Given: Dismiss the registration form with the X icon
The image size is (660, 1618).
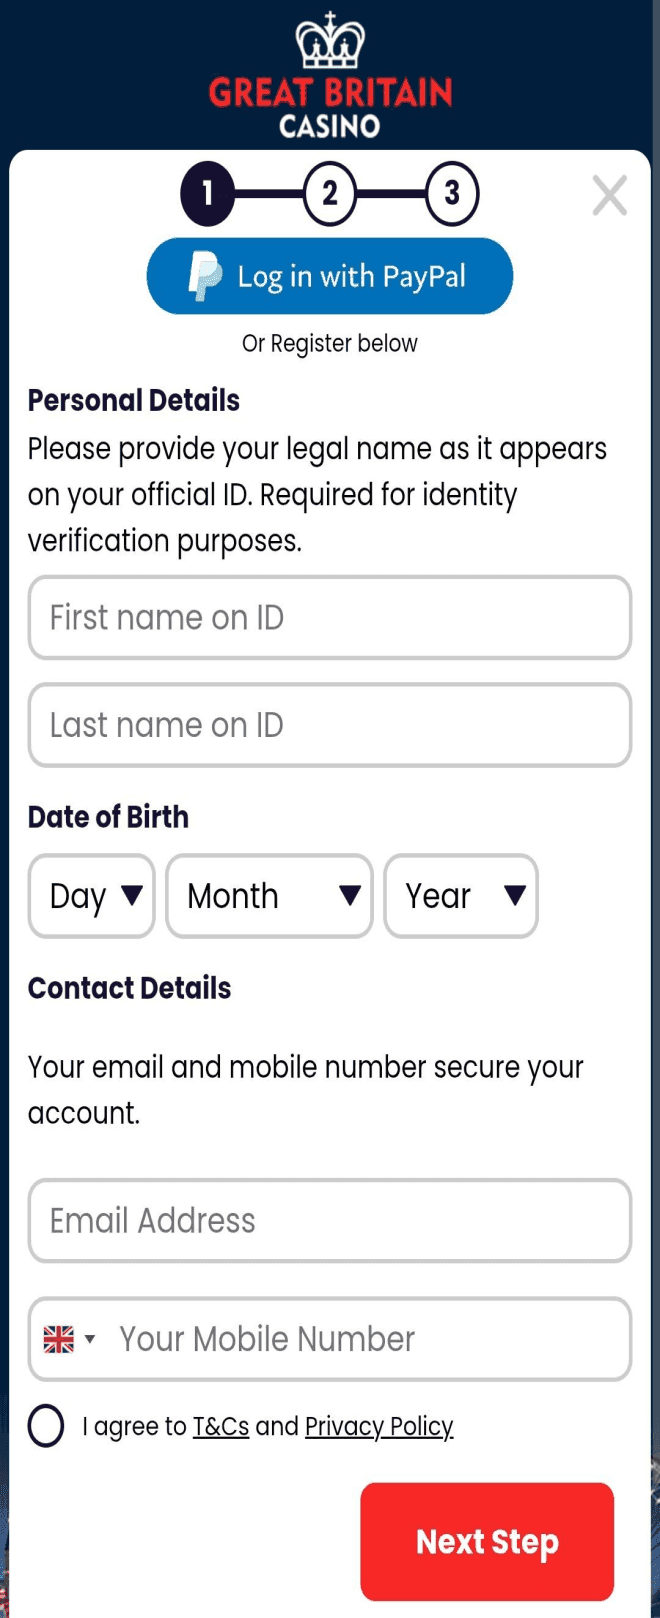Looking at the screenshot, I should (609, 196).
